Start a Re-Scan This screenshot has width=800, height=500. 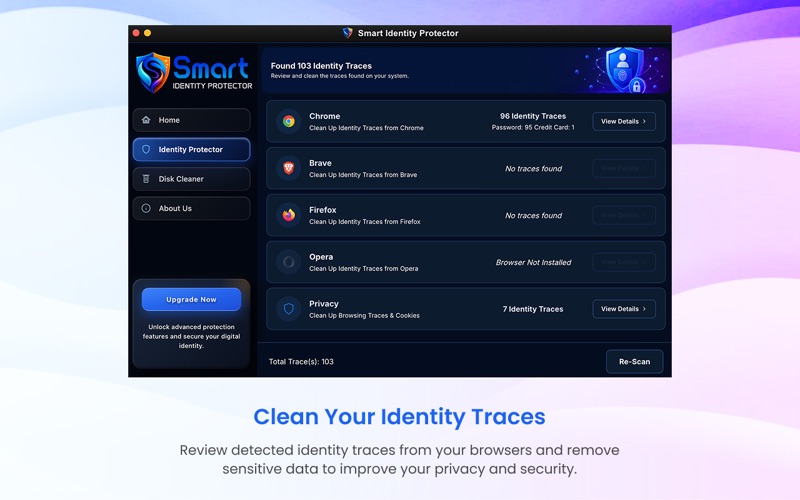click(634, 361)
